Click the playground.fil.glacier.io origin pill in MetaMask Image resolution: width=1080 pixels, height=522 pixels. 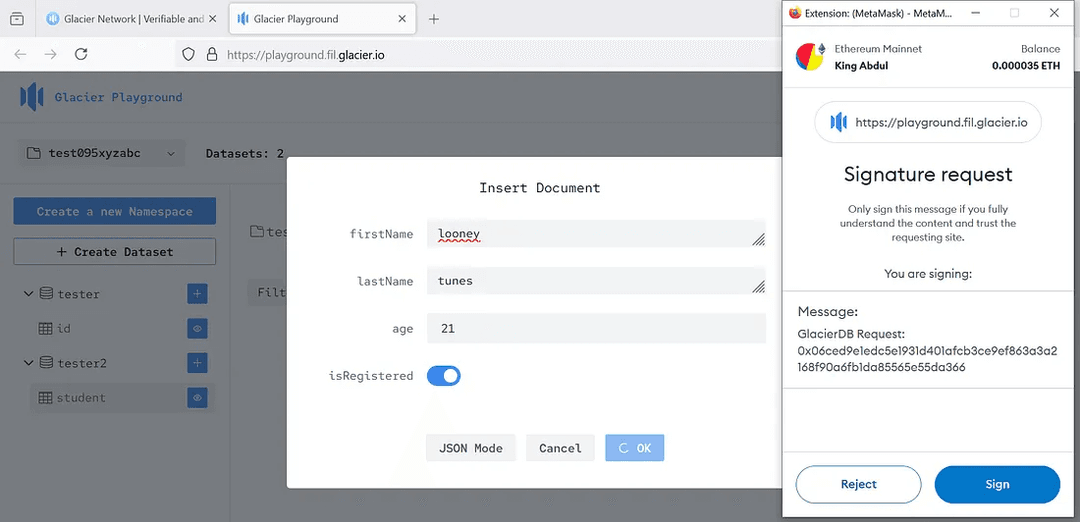(928, 123)
